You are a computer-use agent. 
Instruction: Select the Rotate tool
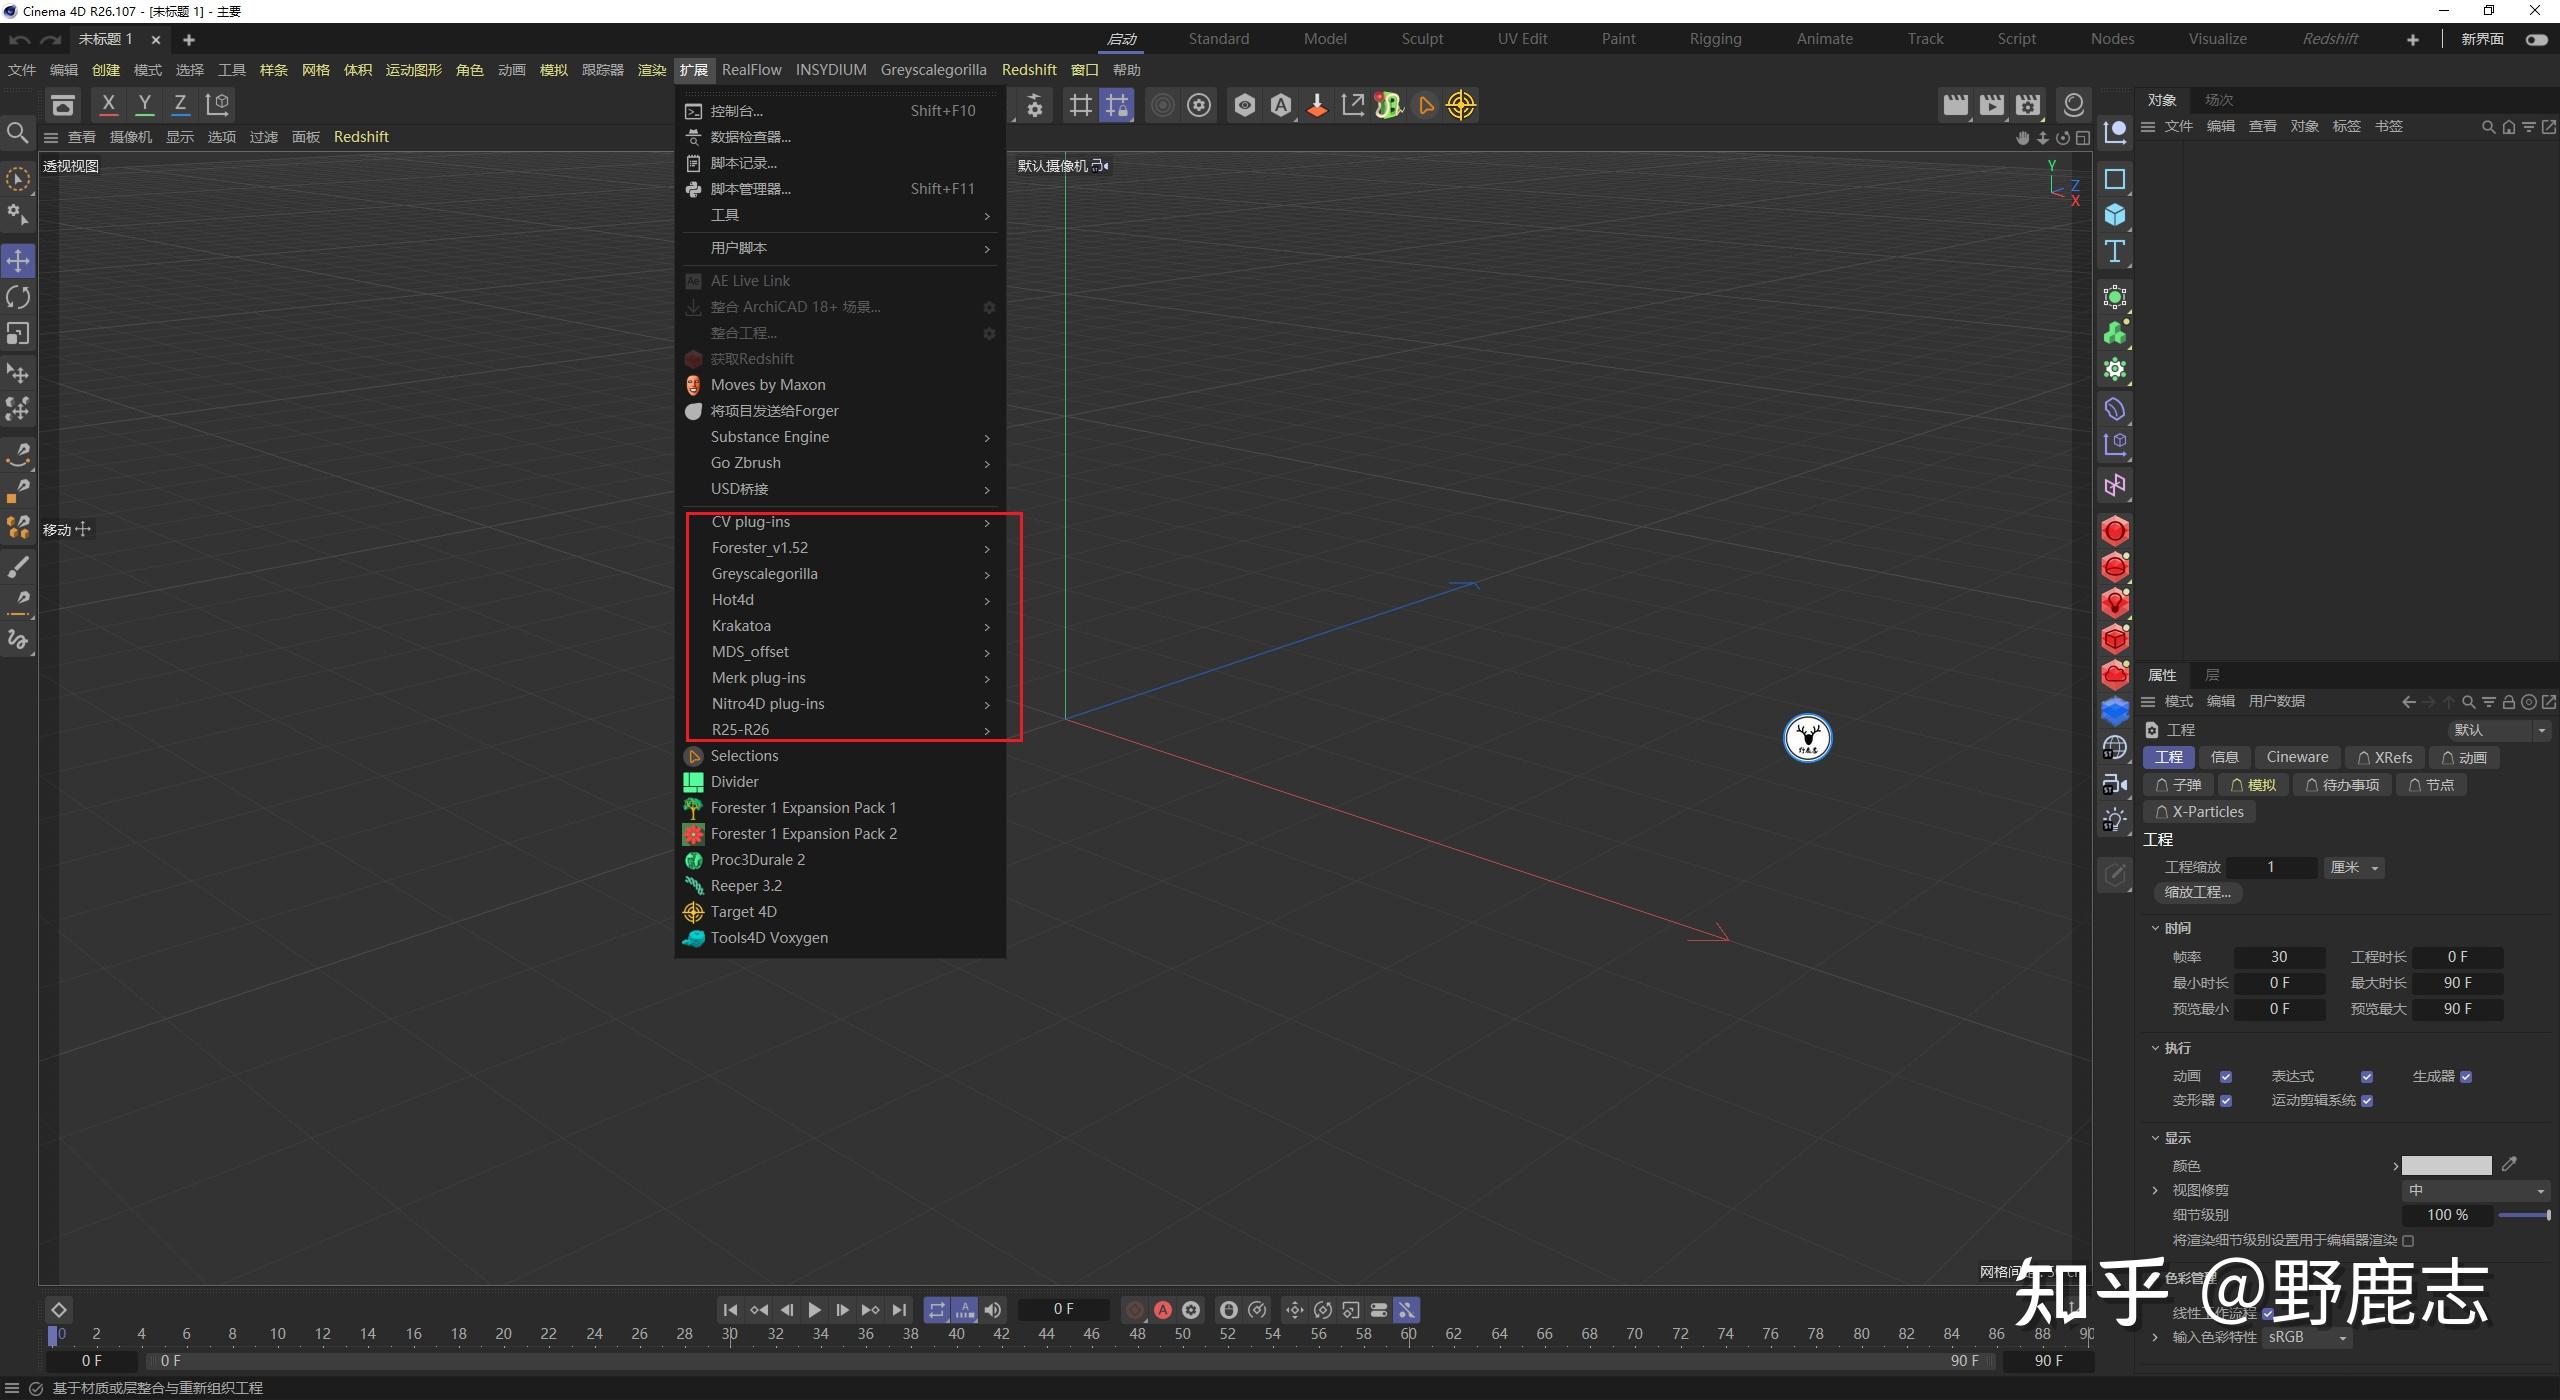17,297
